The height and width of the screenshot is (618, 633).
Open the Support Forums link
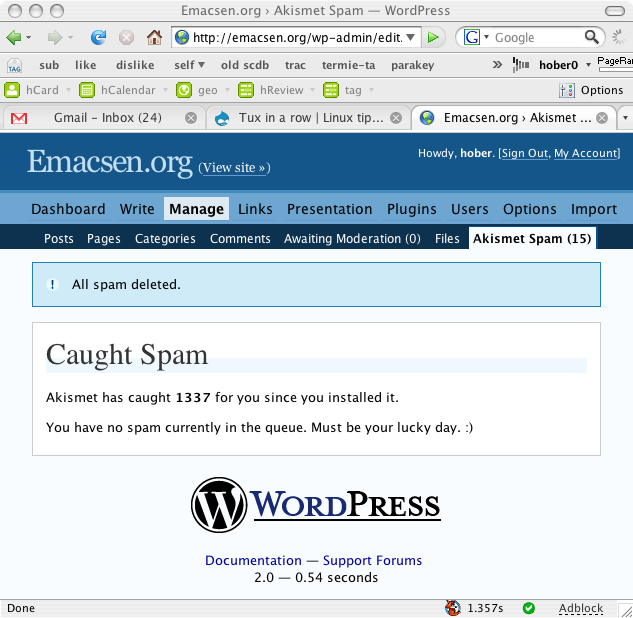point(372,560)
